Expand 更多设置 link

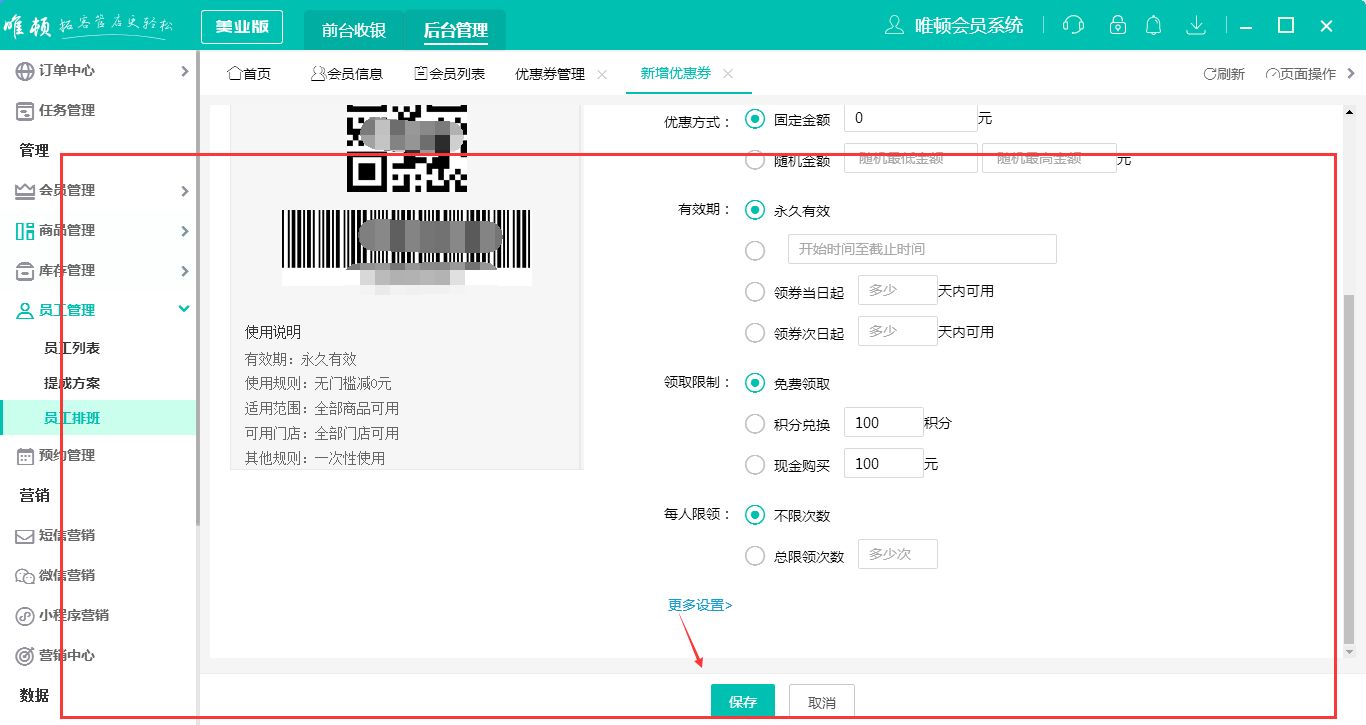(700, 605)
